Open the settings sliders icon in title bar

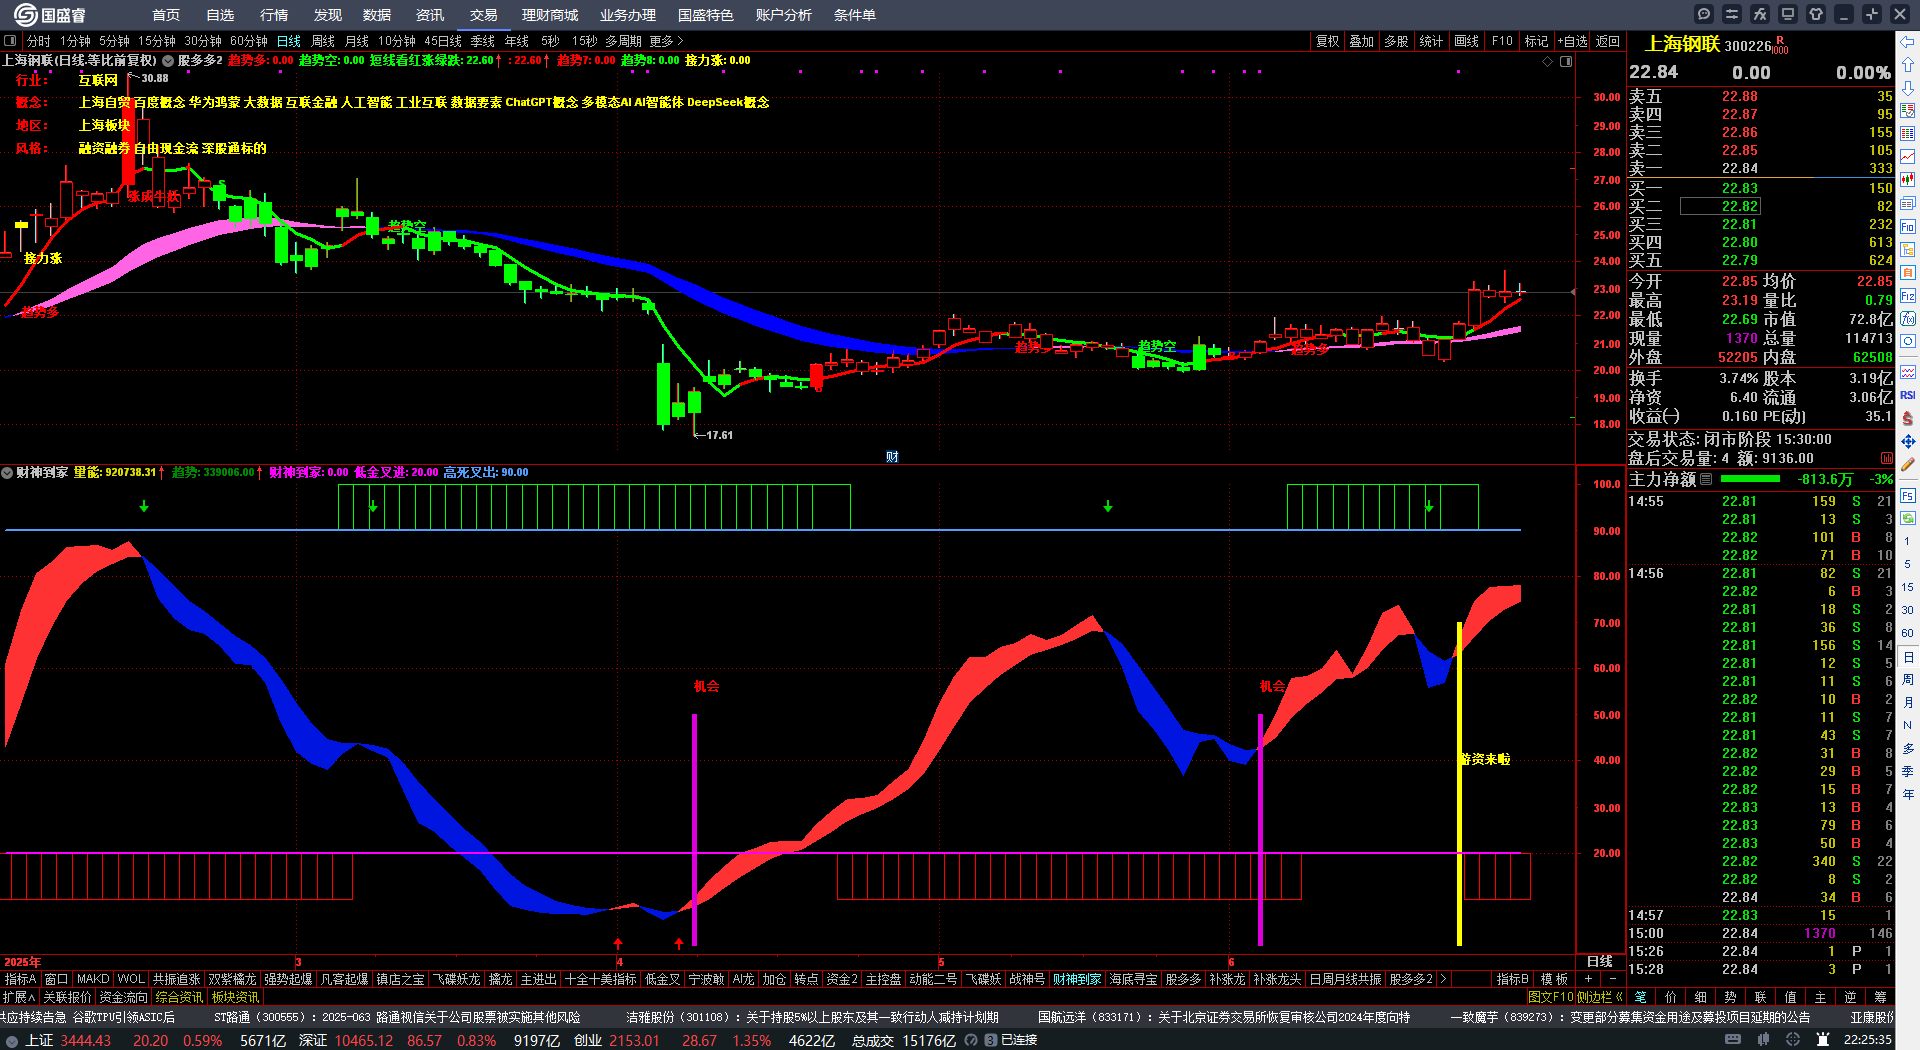(x=1732, y=14)
